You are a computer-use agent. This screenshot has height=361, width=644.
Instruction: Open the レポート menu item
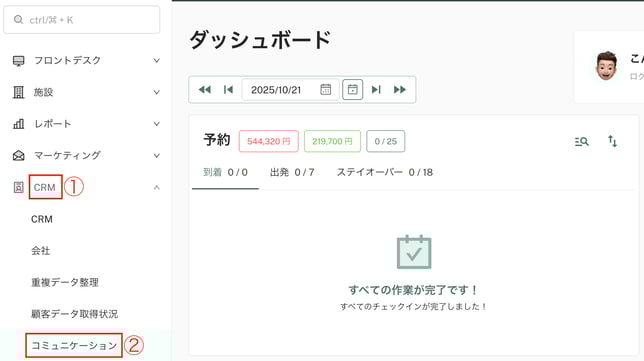tap(52, 124)
